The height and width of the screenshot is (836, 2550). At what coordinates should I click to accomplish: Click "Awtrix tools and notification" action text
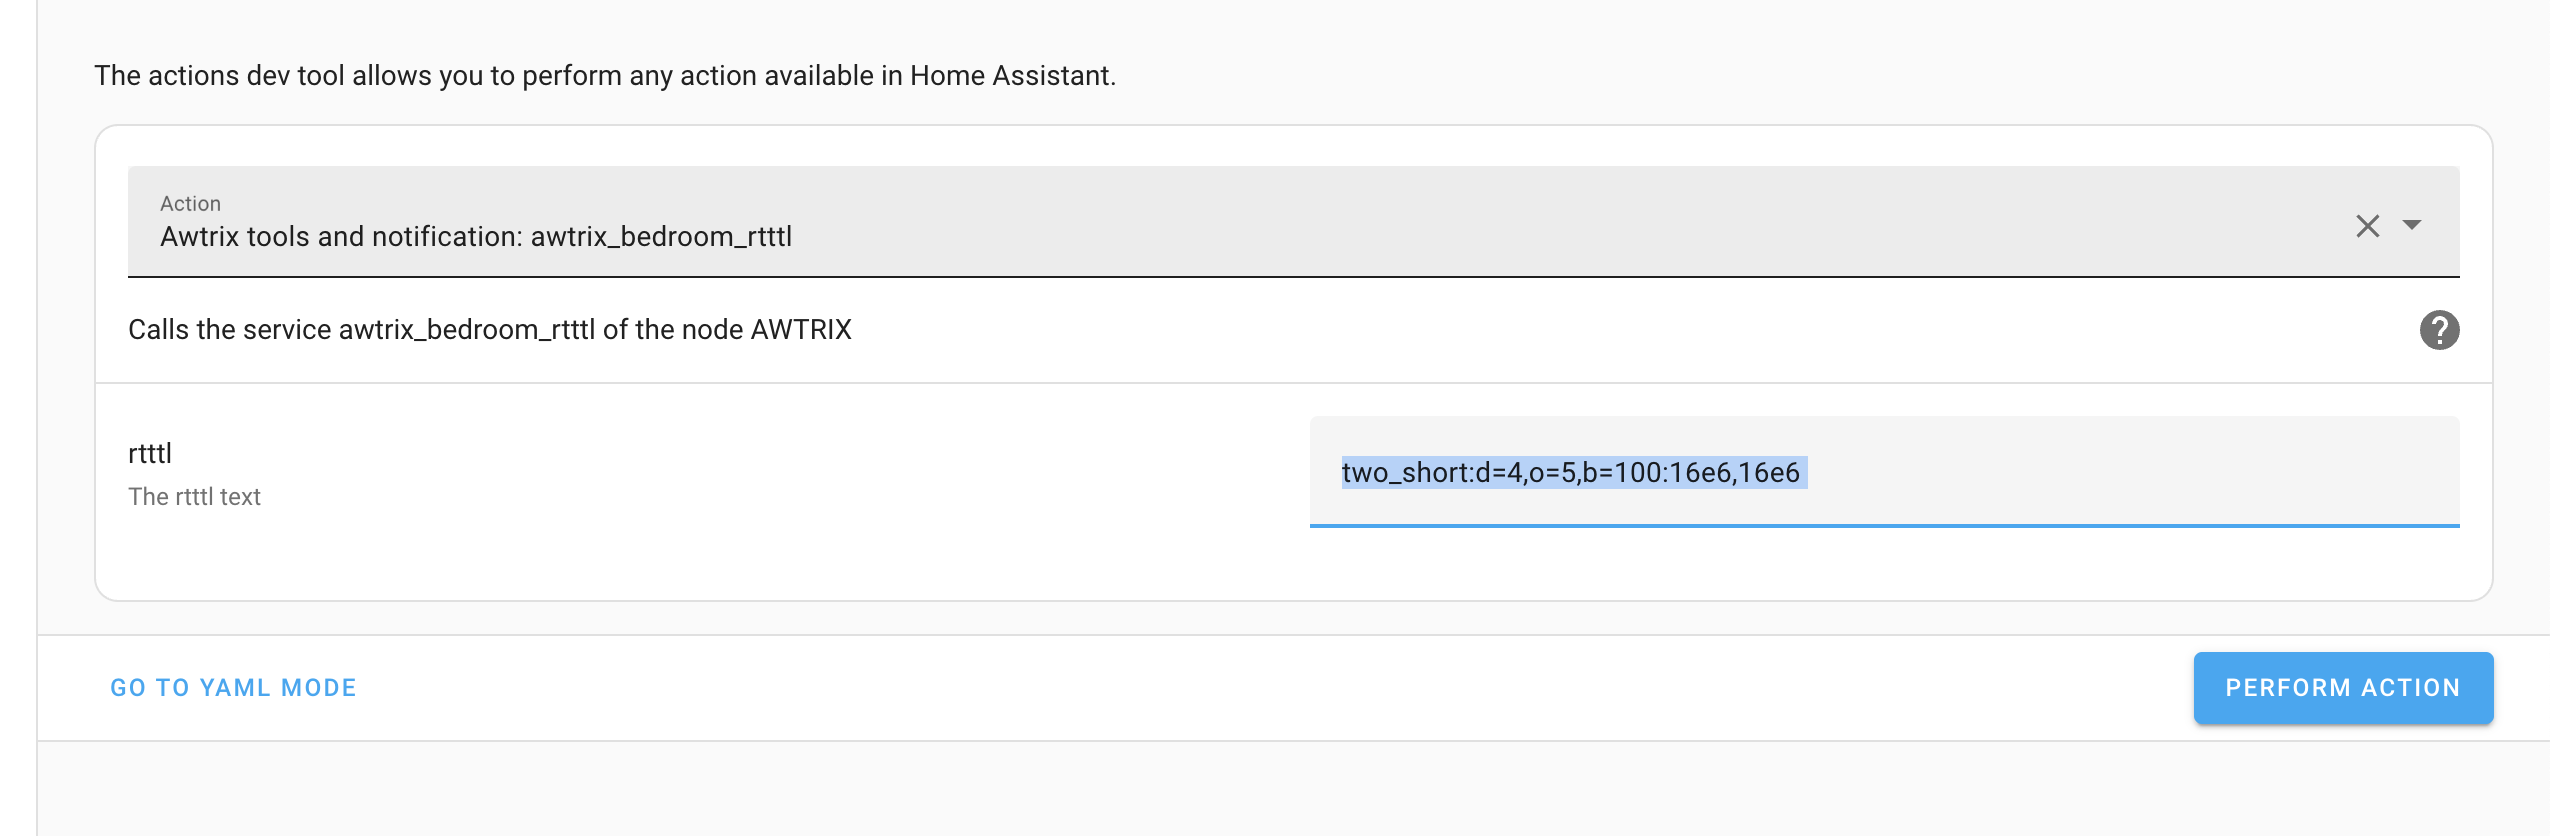click(336, 237)
